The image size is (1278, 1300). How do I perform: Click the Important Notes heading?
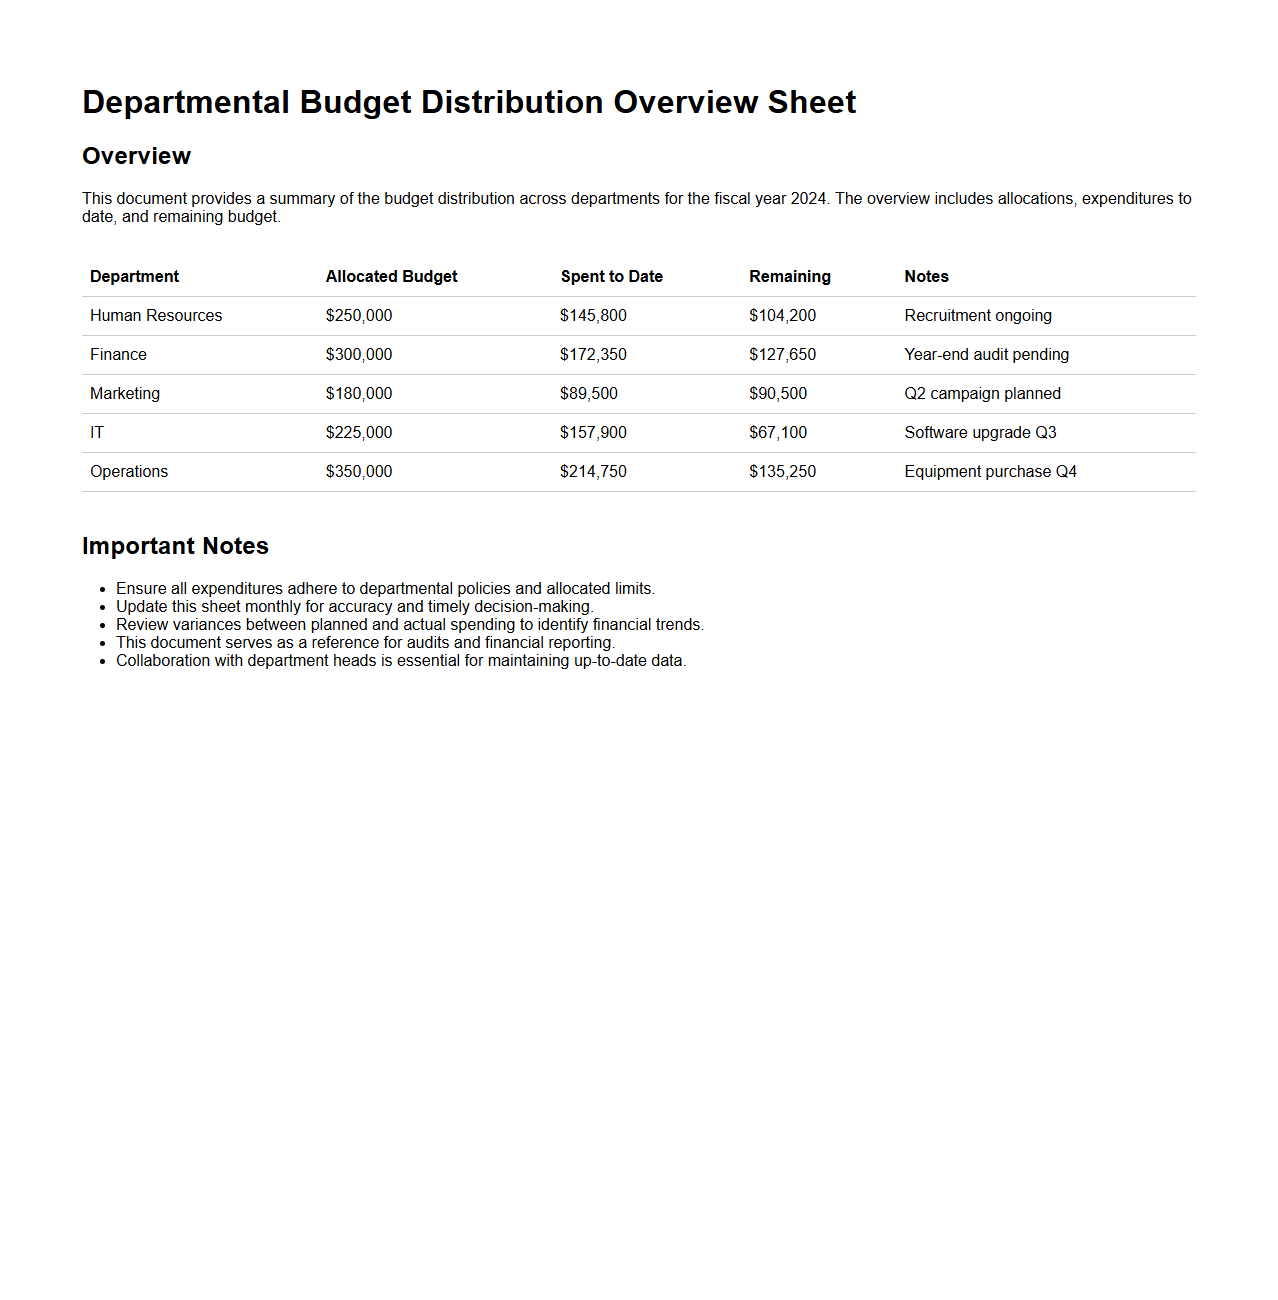[175, 546]
